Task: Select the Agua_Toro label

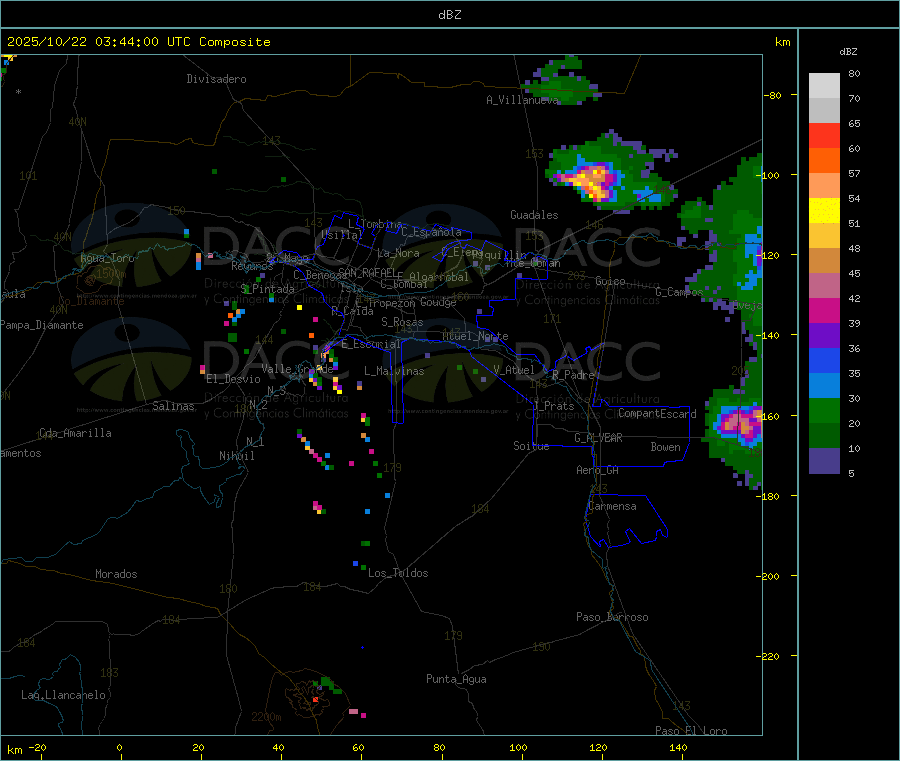Action: pos(107,258)
